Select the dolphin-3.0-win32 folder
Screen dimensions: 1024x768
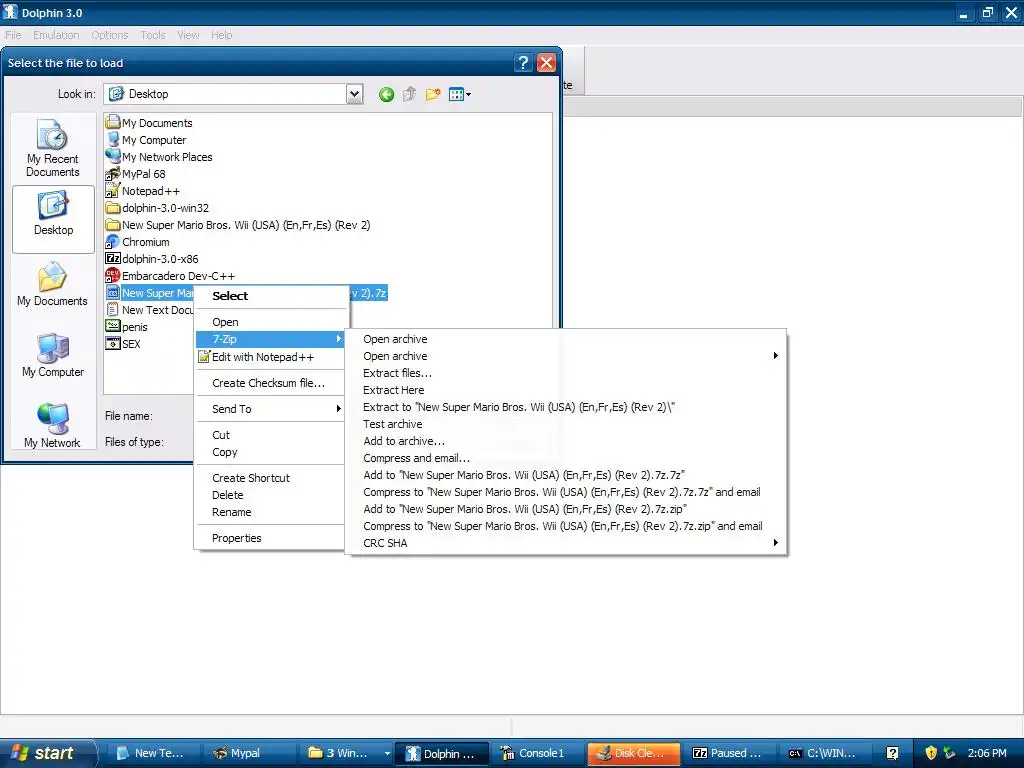tap(157, 208)
